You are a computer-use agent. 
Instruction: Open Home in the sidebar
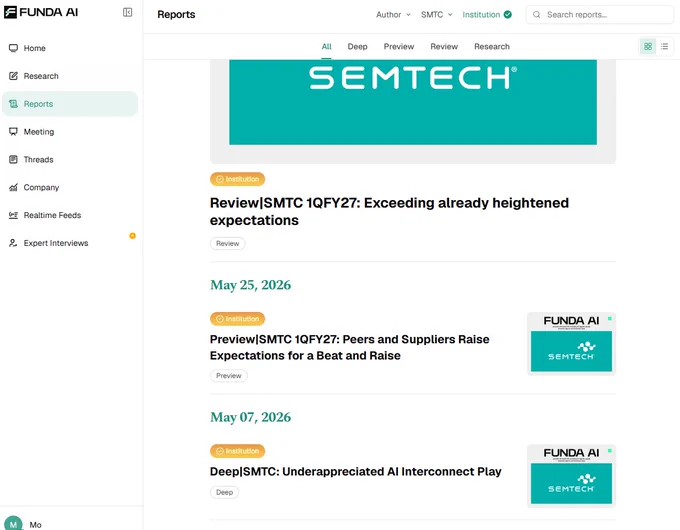point(70,48)
